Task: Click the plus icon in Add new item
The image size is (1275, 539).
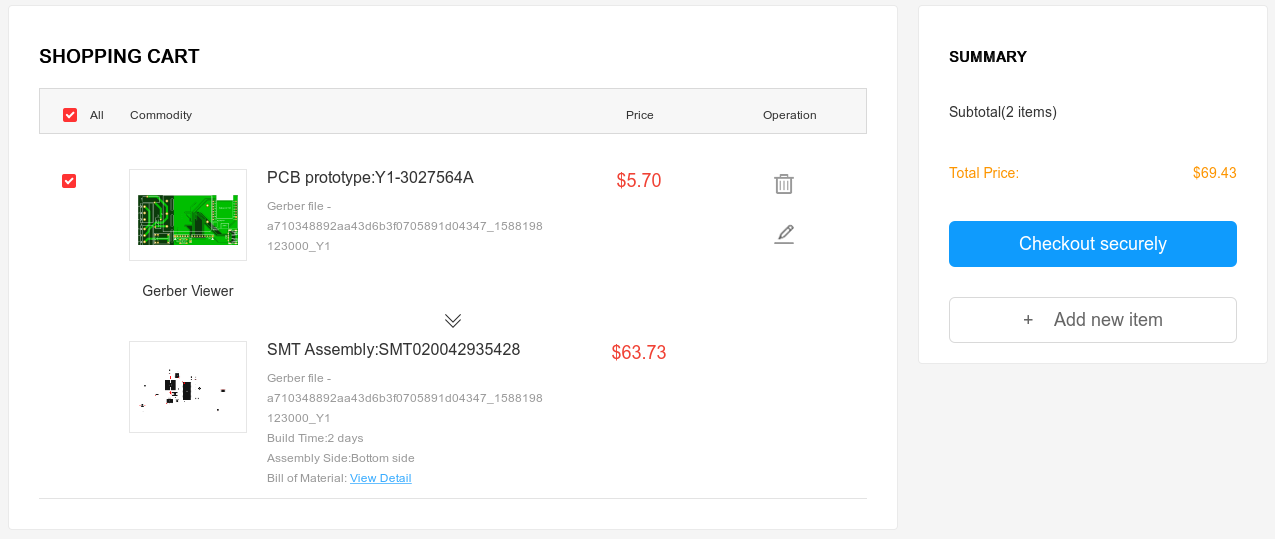Action: coord(1028,320)
